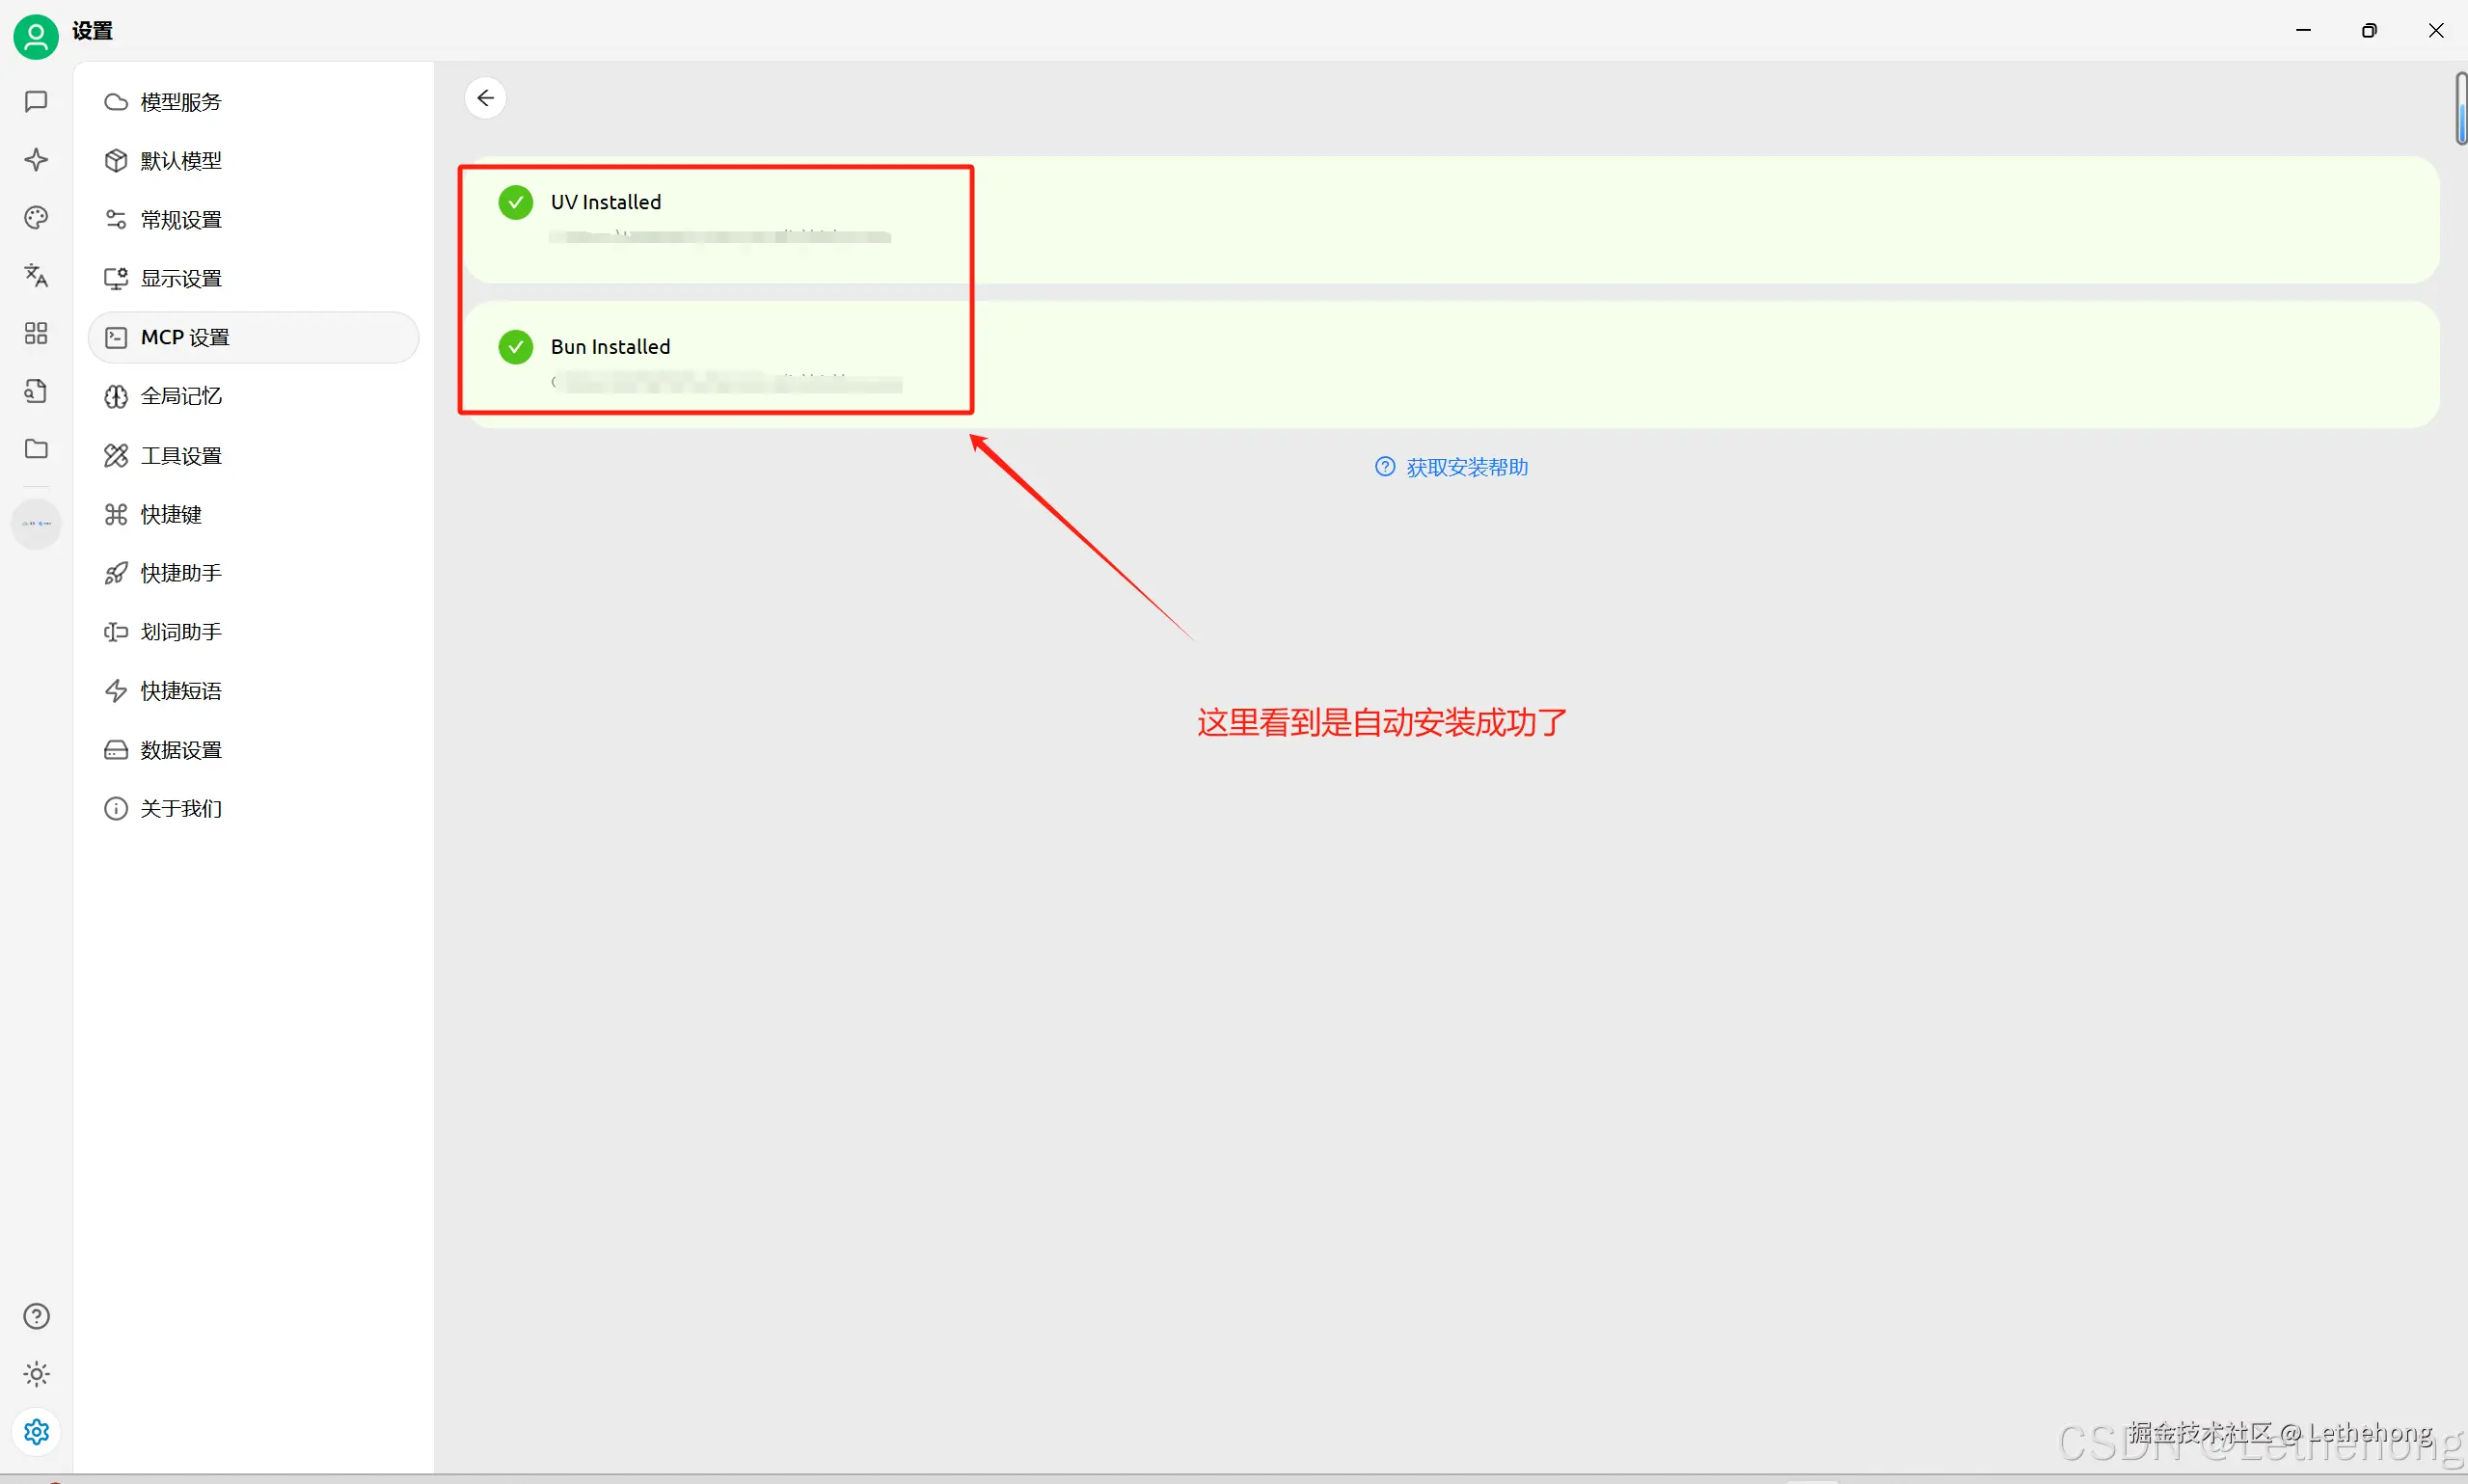Open the chat assistant sidebar icon
The width and height of the screenshot is (2468, 1484).
(x=36, y=101)
